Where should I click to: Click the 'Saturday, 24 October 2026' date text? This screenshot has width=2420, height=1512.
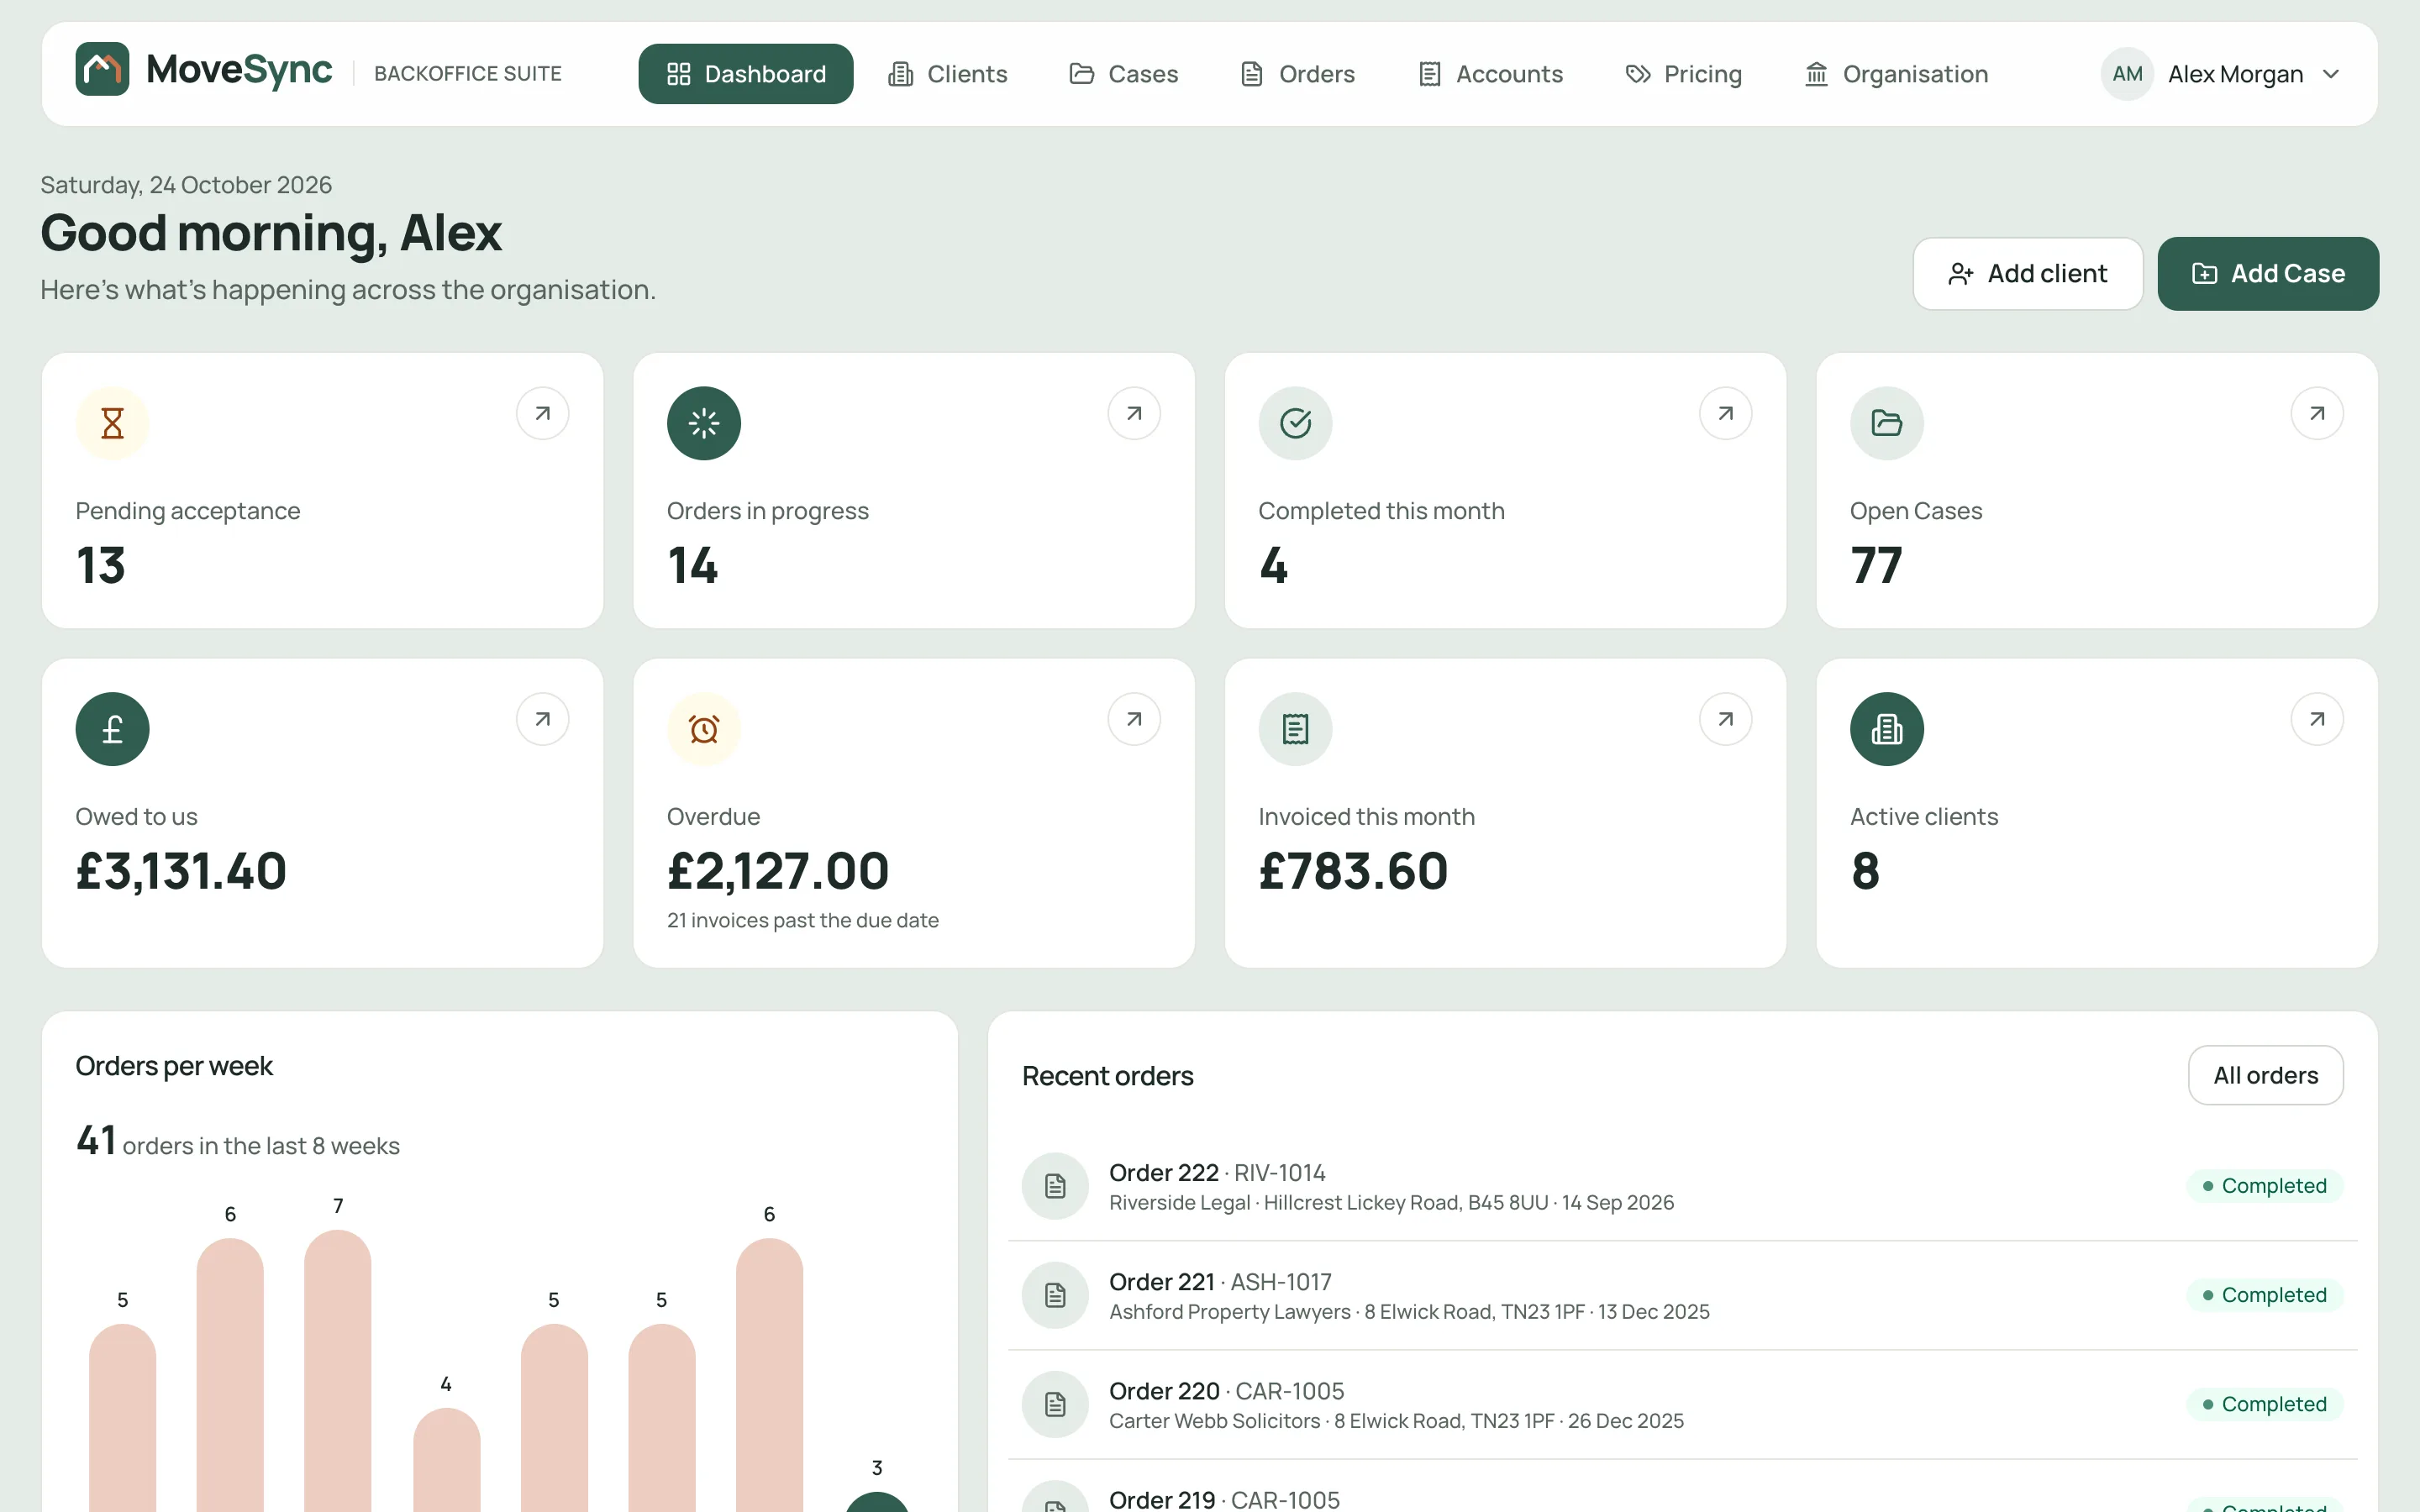pyautogui.click(x=186, y=185)
